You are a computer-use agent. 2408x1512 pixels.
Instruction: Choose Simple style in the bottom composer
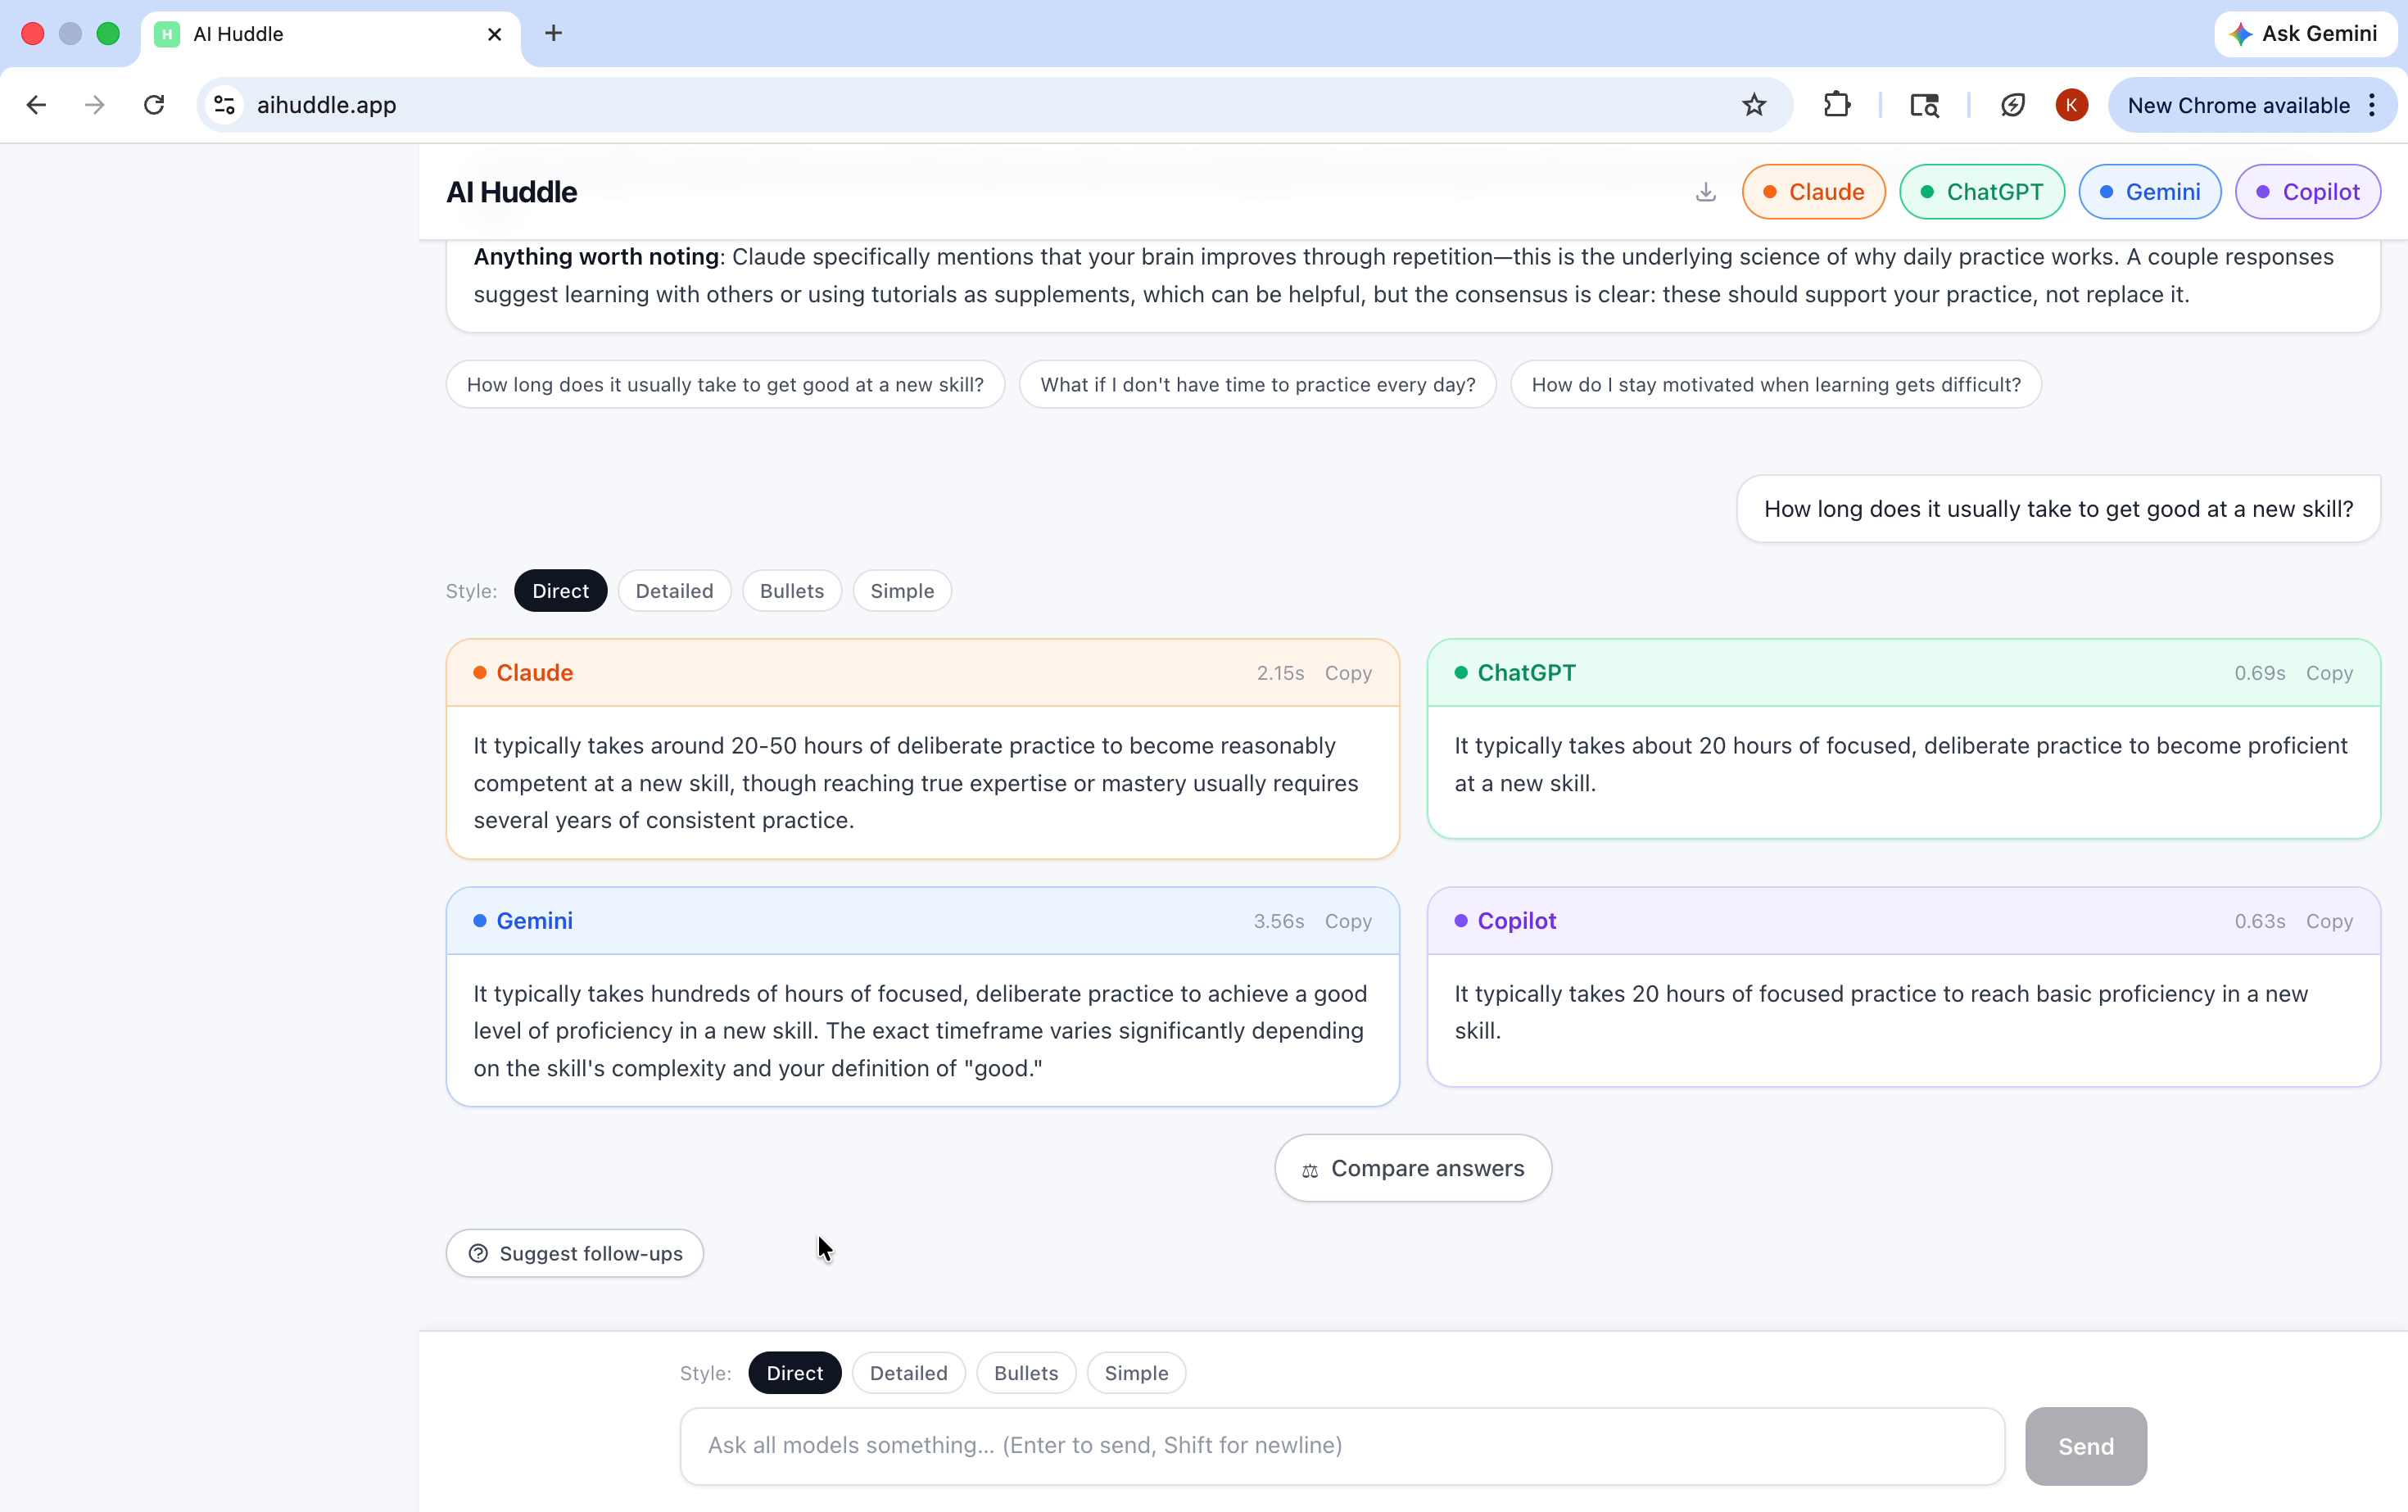tap(1135, 1373)
